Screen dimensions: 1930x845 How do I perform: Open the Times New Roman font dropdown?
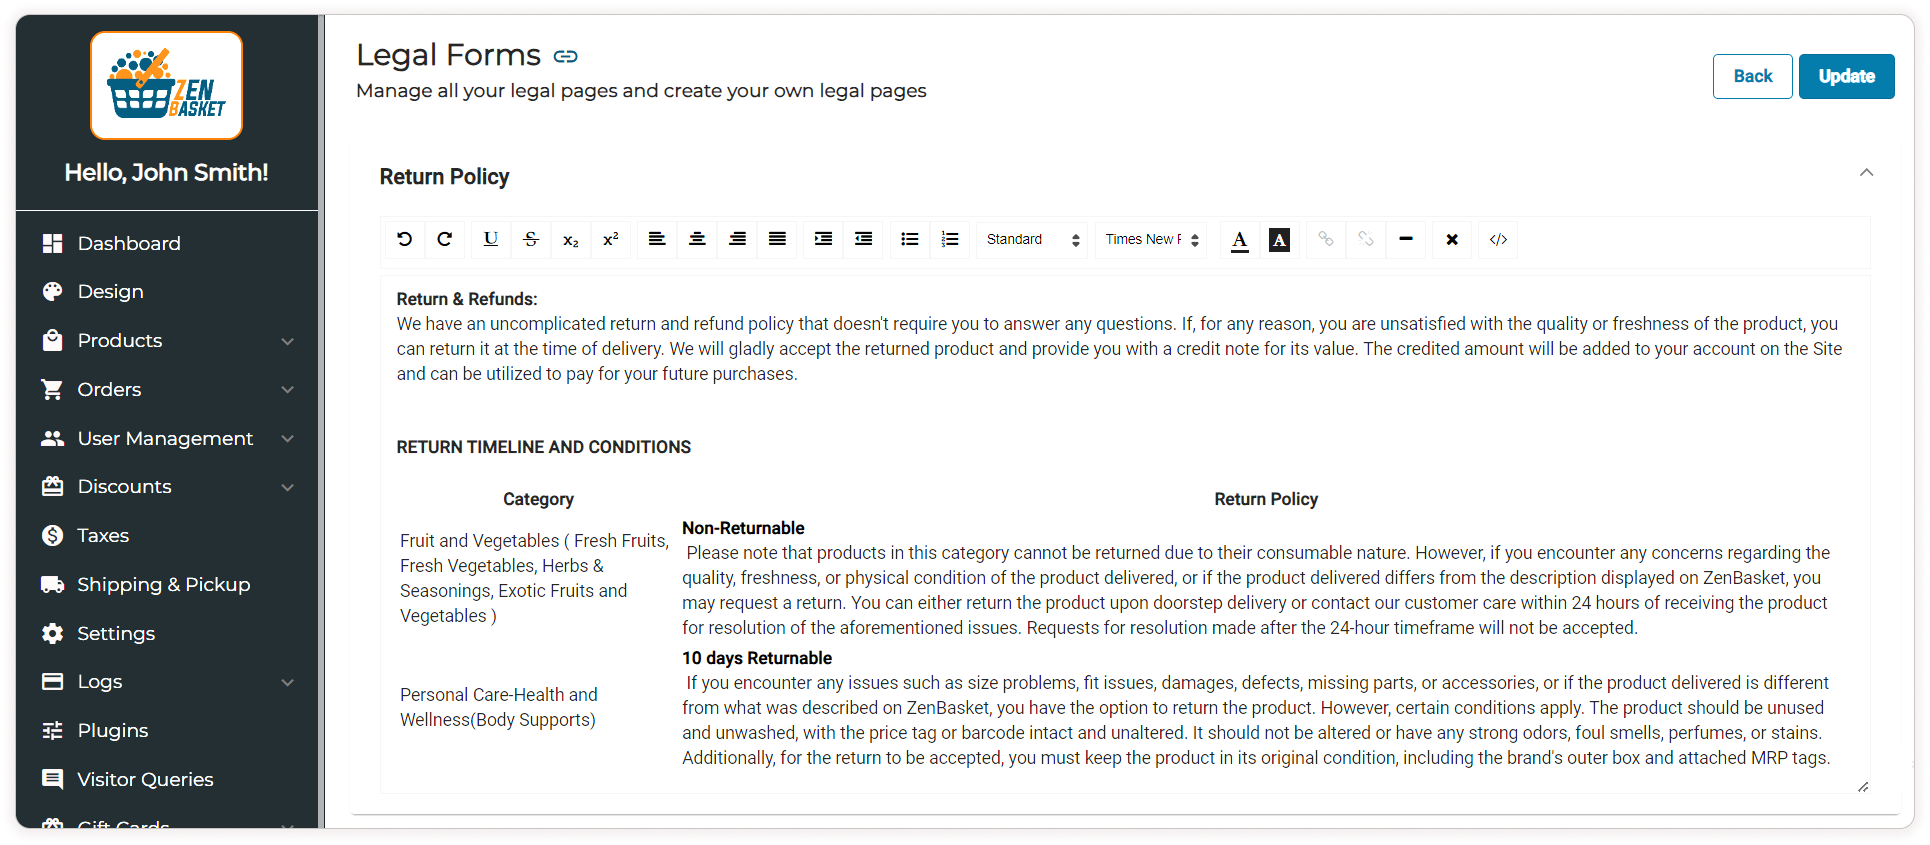[1151, 239]
